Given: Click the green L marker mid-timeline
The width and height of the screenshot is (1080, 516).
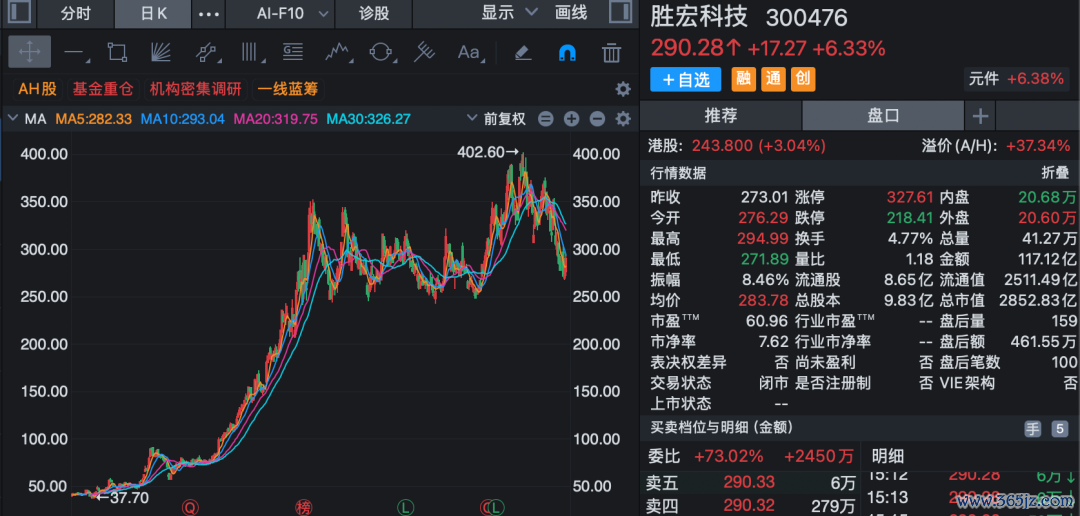Looking at the screenshot, I should pos(406,508).
